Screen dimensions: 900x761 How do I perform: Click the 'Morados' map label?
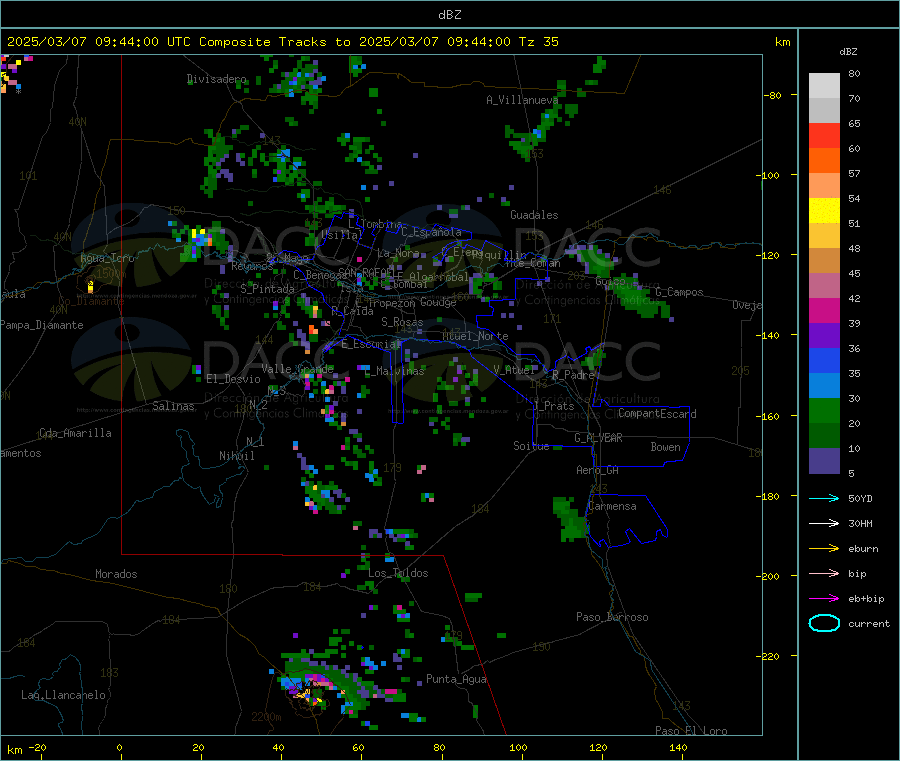point(116,574)
